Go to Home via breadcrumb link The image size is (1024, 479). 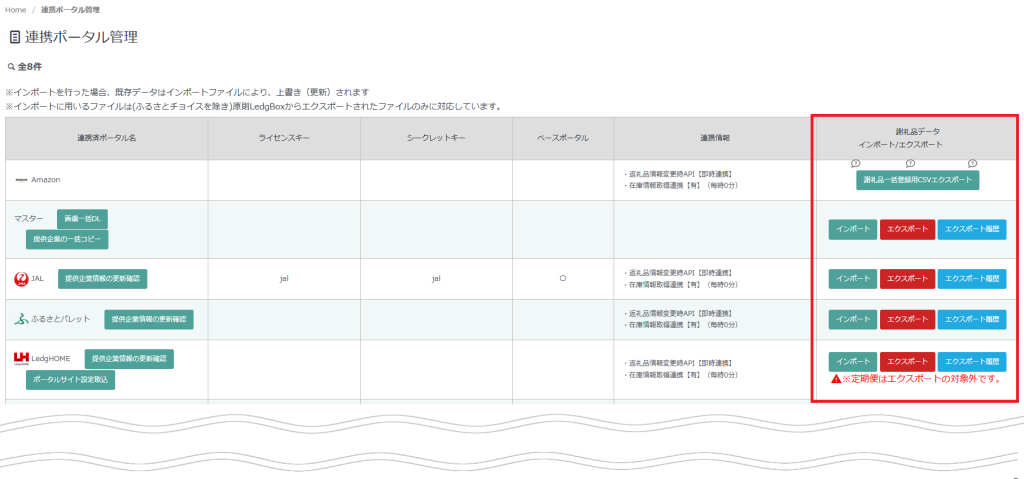16,10
